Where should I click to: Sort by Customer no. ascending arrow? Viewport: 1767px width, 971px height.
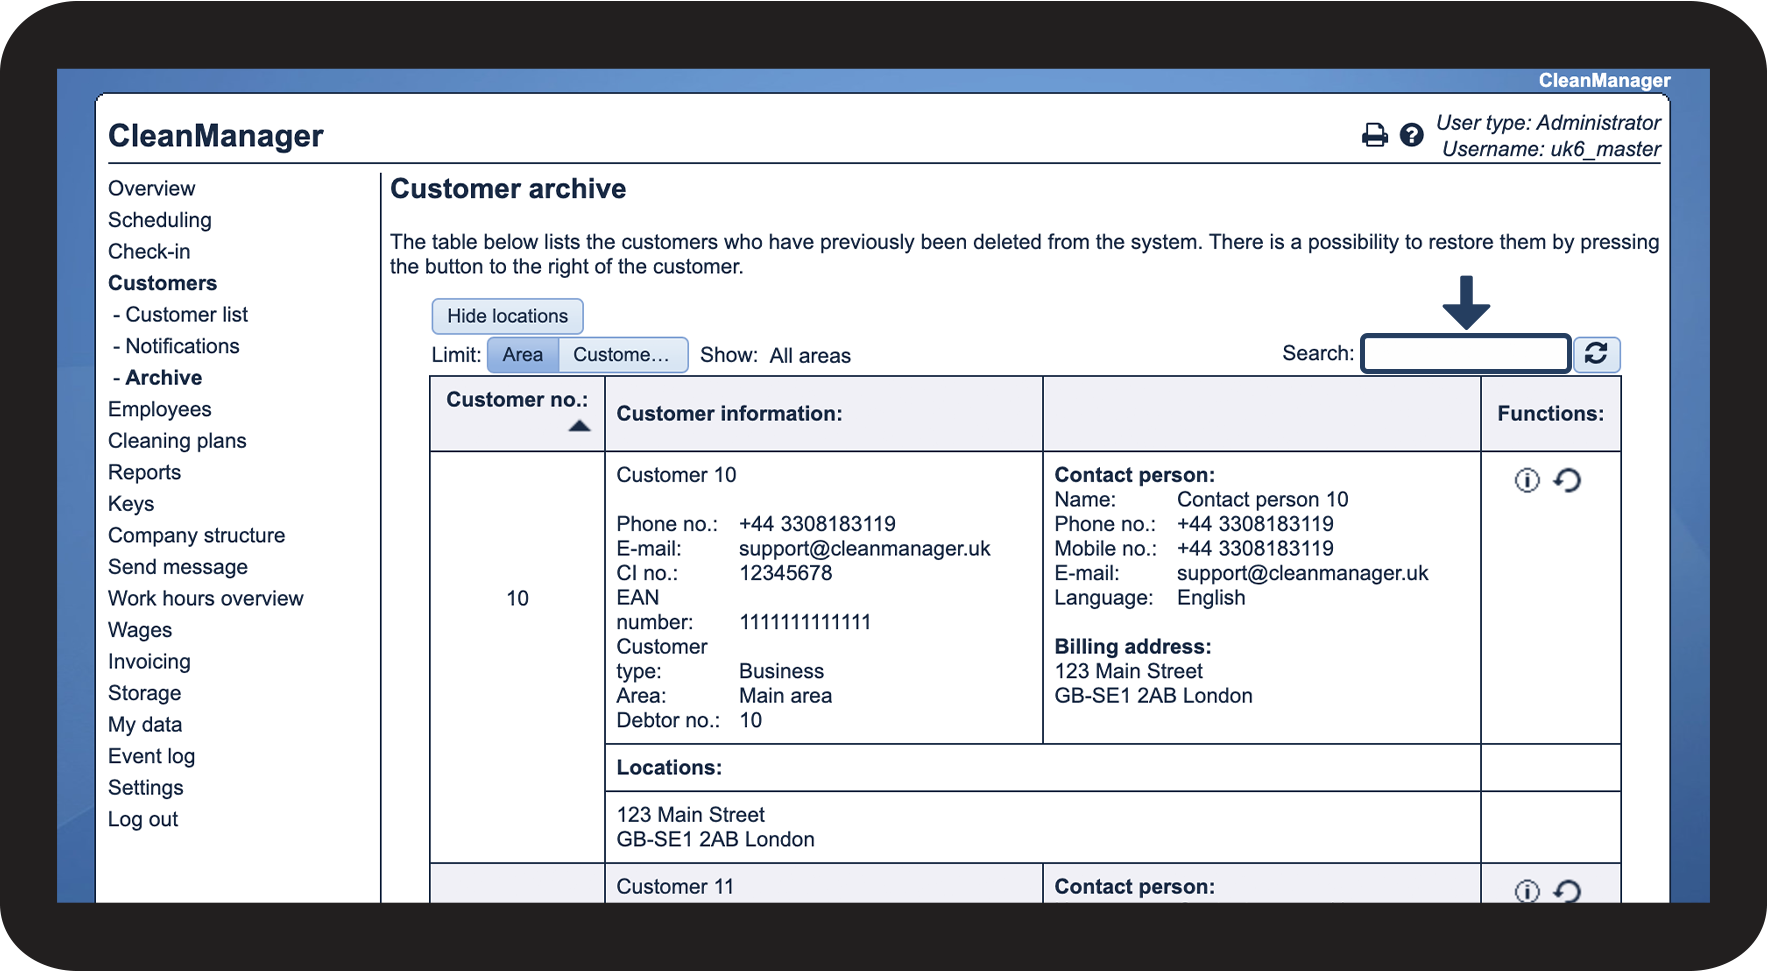579,426
